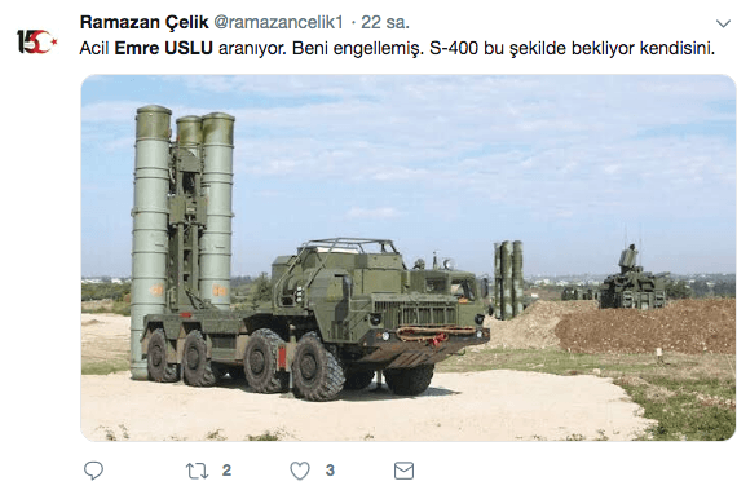Open tweet permalink via '22 sa.' timestamp

385,22
